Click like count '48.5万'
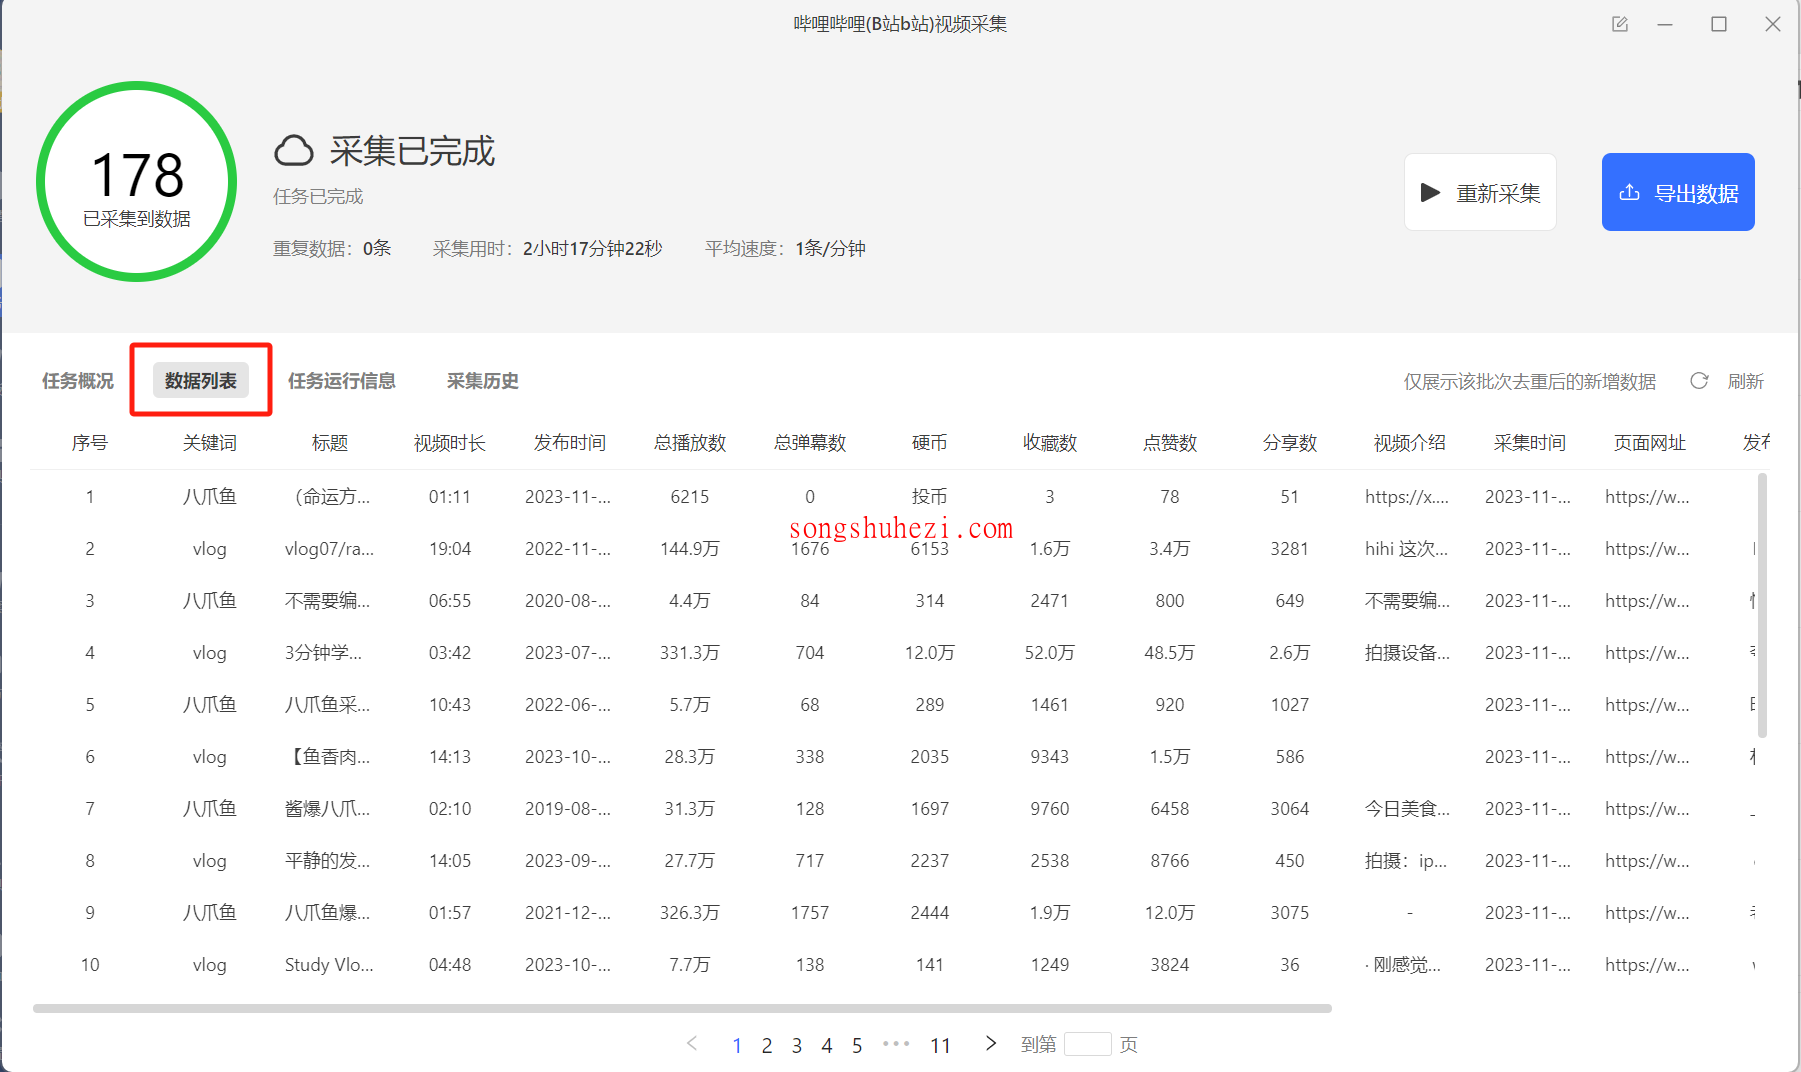 tap(1170, 653)
